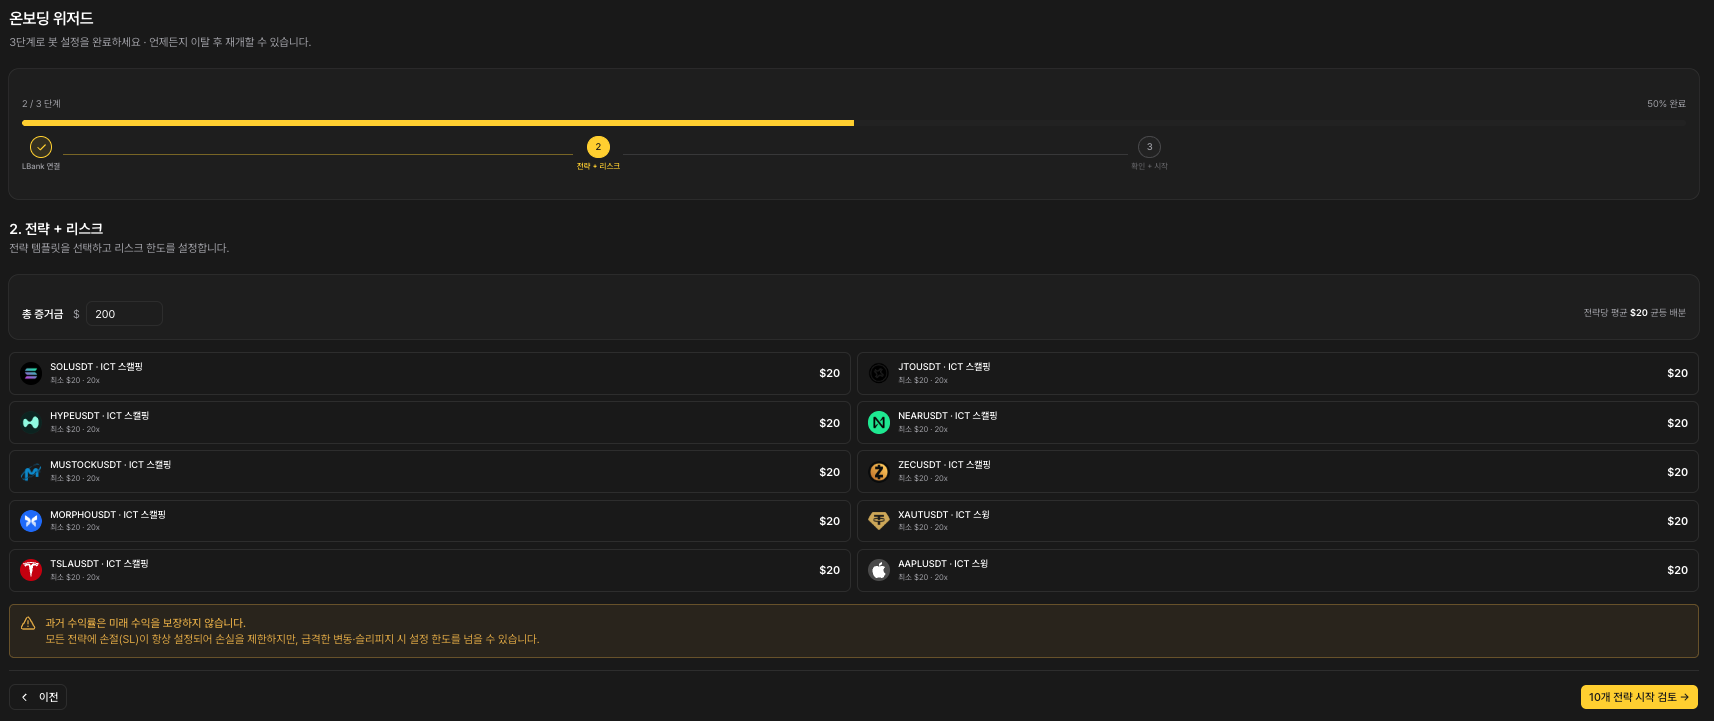Jump to step 3 confirm and start circle
Viewport: 1714px width, 721px height.
tap(1149, 147)
